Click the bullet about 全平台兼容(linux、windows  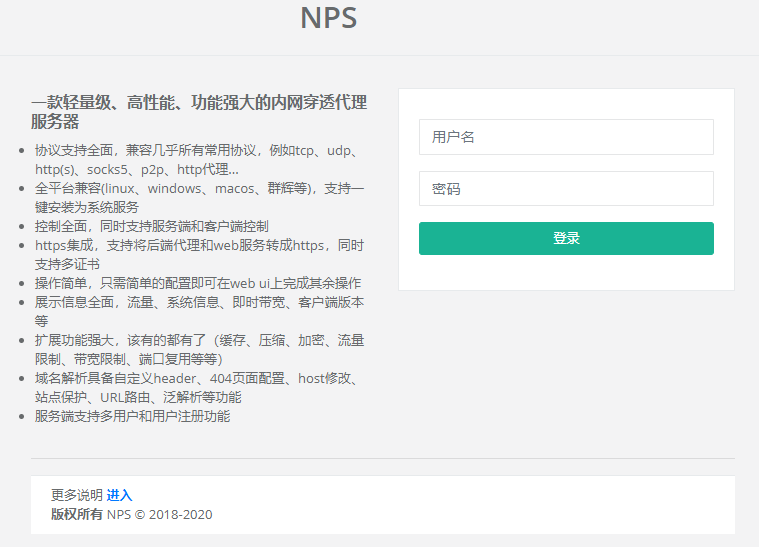pos(199,198)
